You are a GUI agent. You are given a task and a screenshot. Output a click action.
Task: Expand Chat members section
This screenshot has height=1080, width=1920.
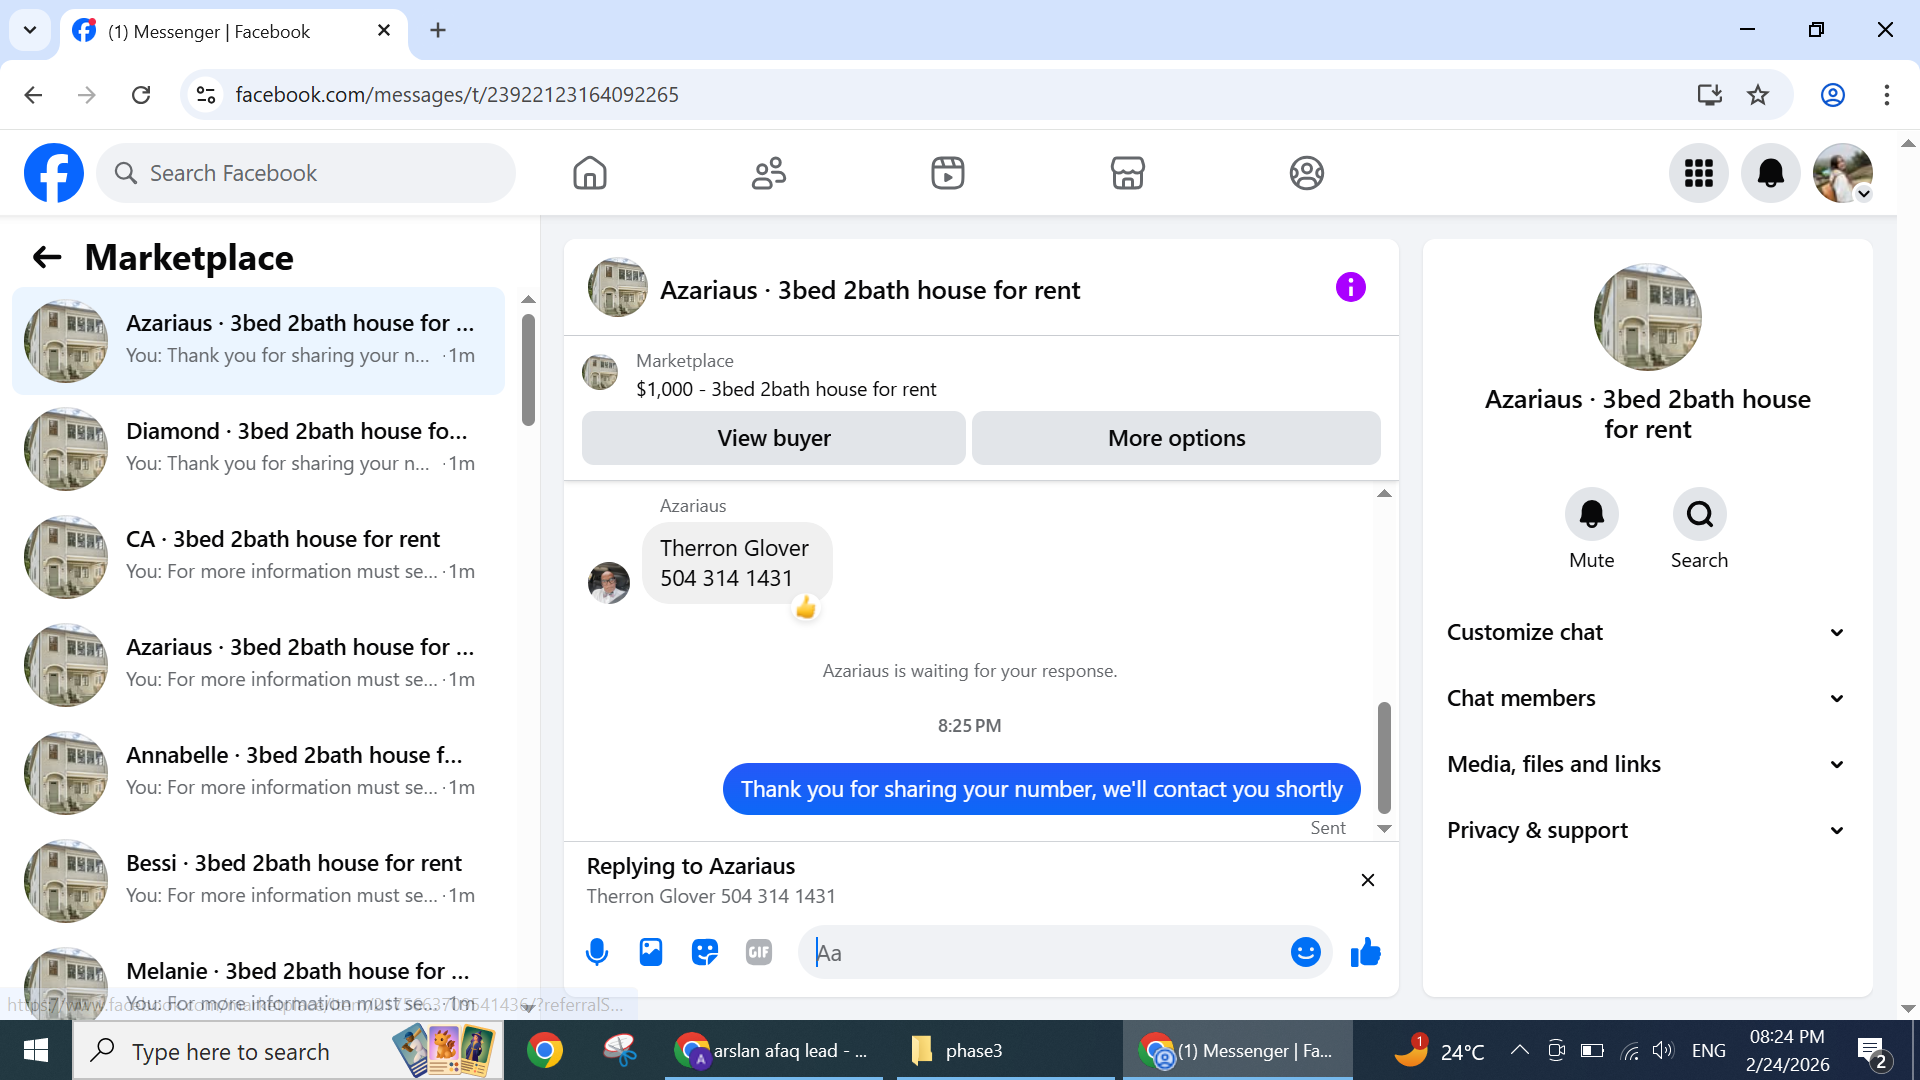pyautogui.click(x=1646, y=698)
